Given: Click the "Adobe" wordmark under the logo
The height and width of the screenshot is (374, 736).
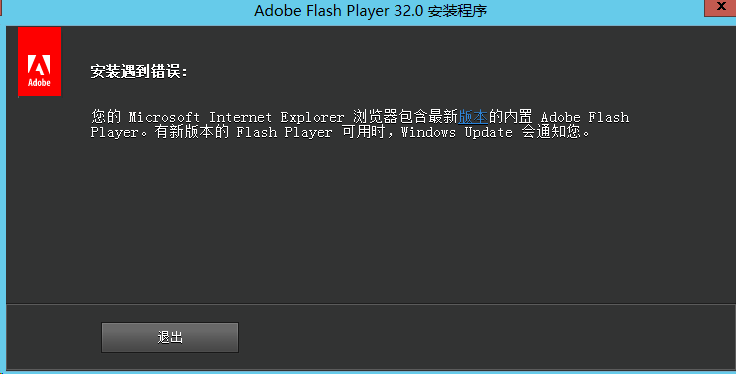Looking at the screenshot, I should click(x=39, y=83).
